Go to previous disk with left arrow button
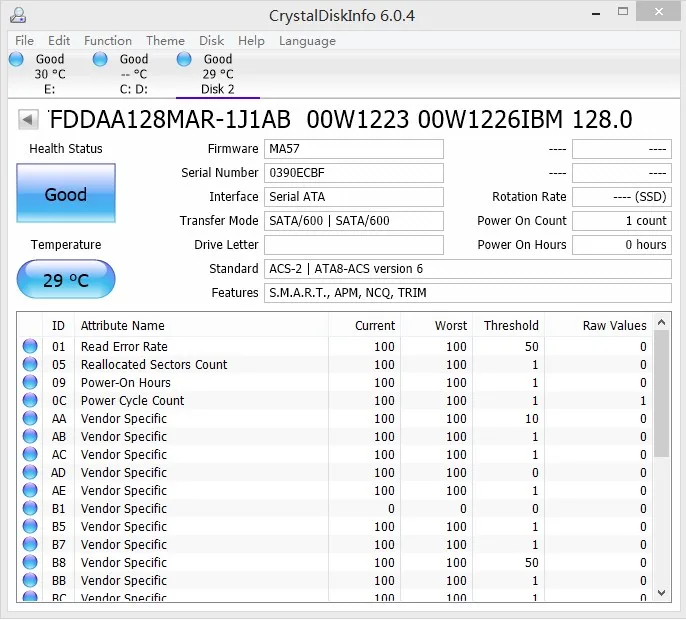 click(x=28, y=119)
